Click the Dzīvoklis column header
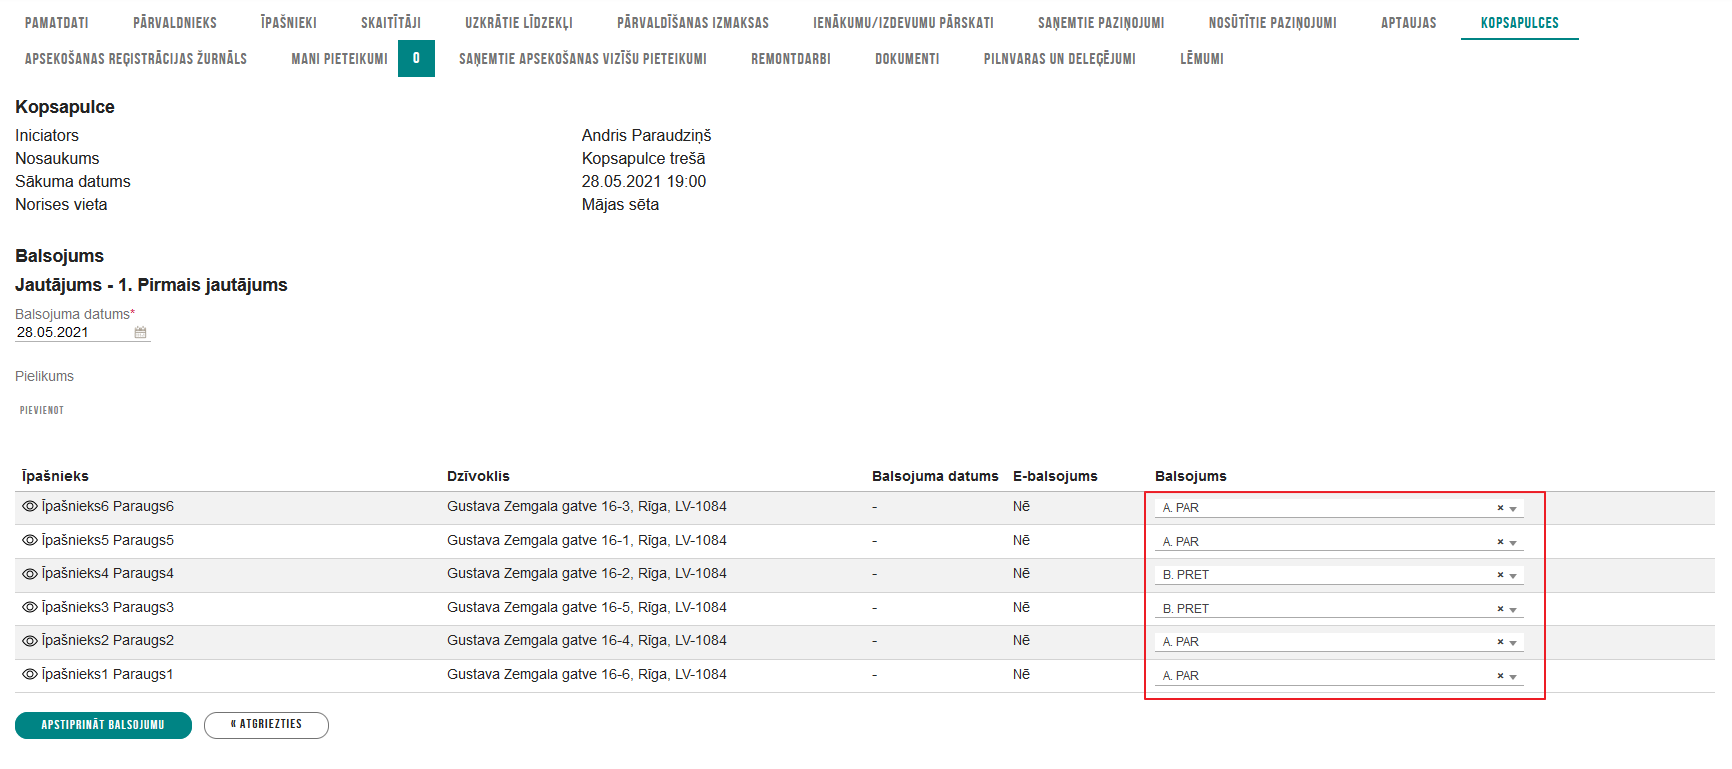The width and height of the screenshot is (1732, 769). pyautogui.click(x=478, y=476)
